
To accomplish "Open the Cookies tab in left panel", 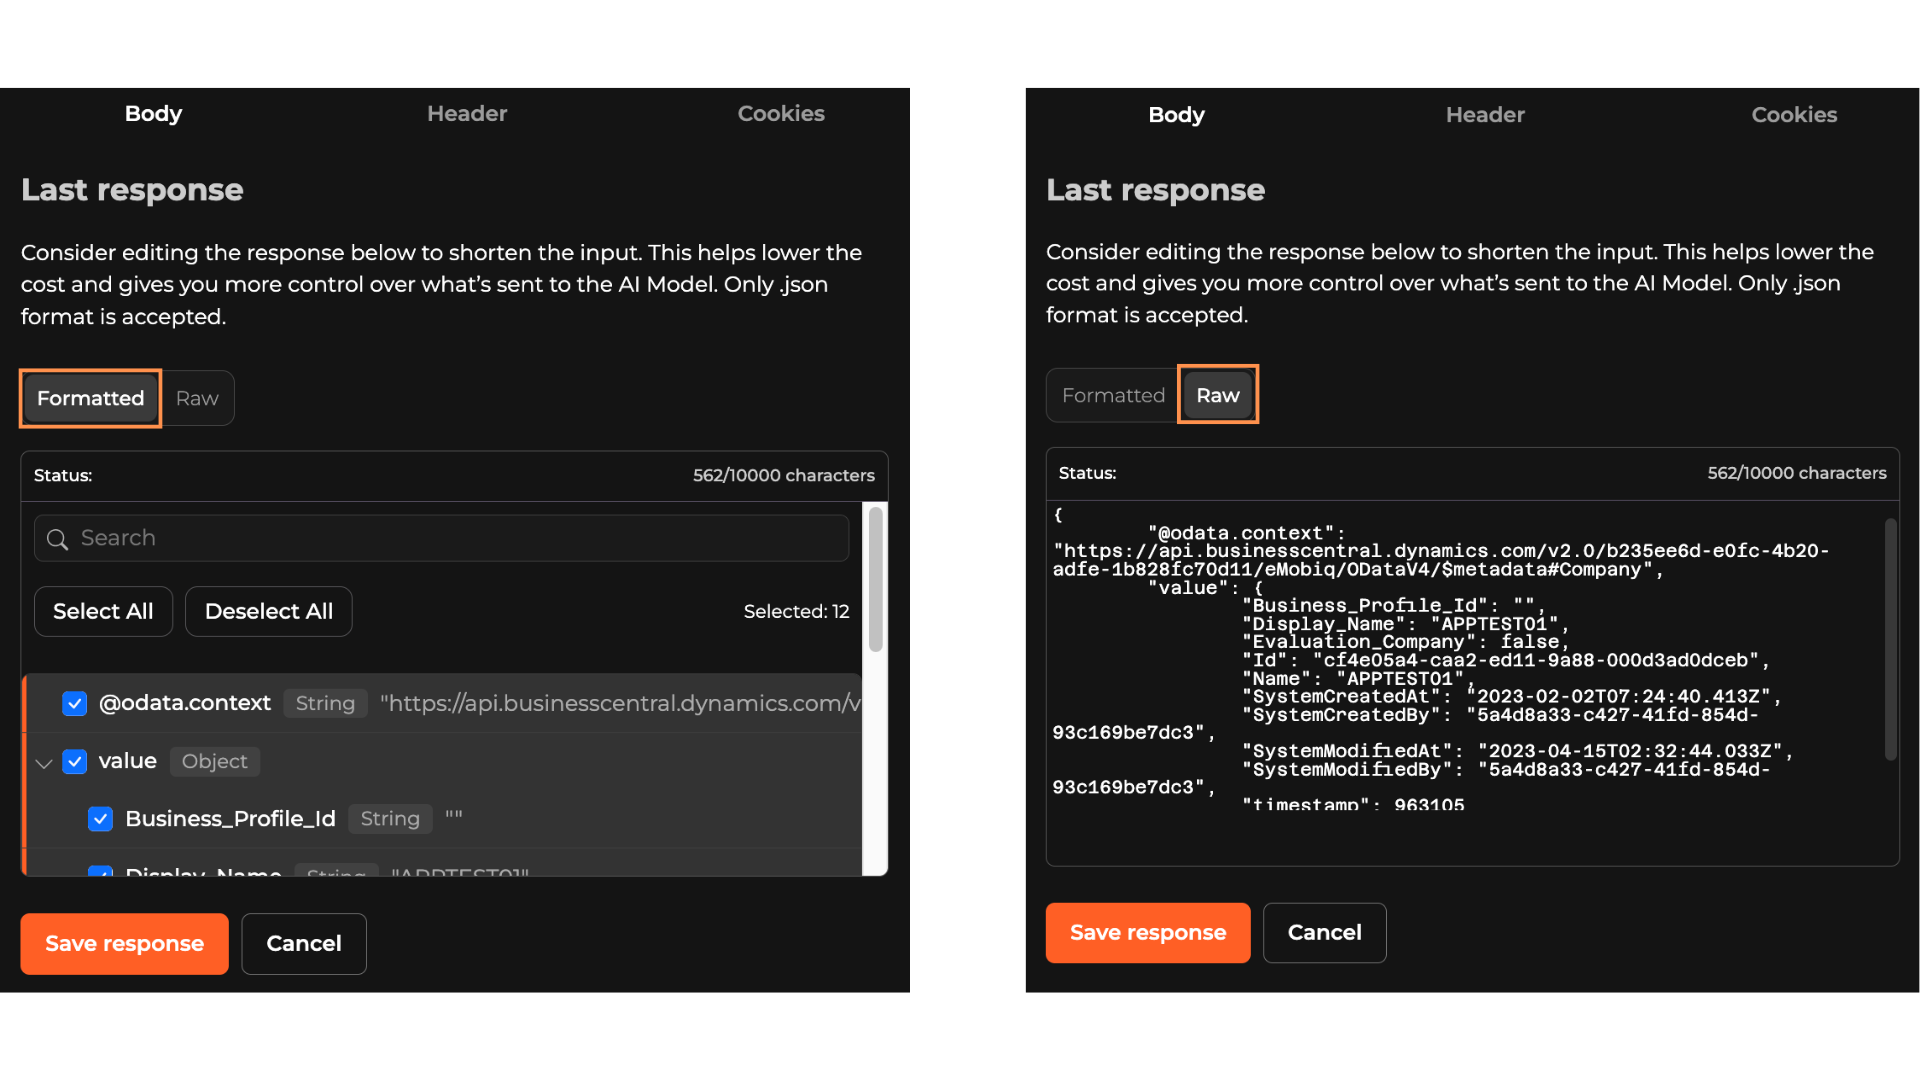I will tap(781, 114).
